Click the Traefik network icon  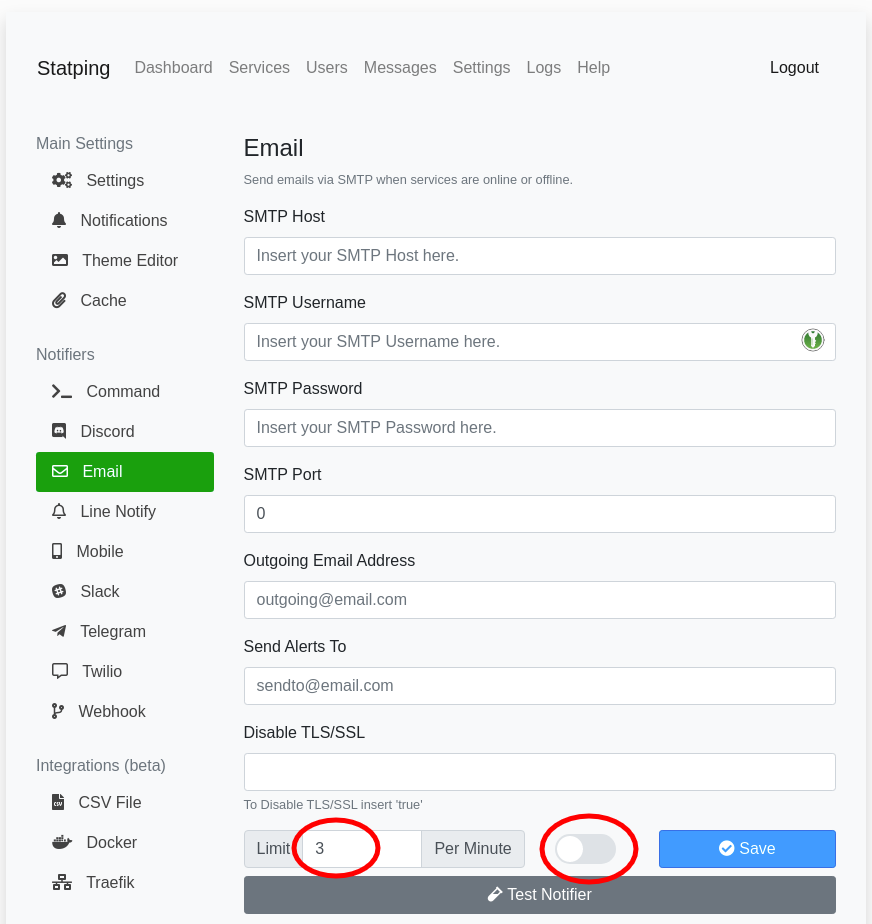(62, 883)
